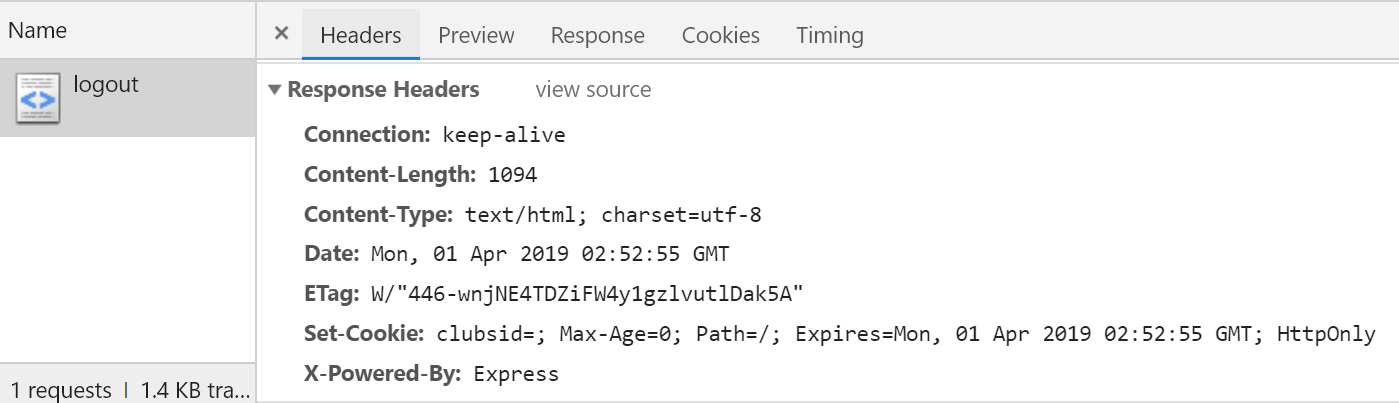
Task: Click the view source link
Action: click(x=593, y=90)
